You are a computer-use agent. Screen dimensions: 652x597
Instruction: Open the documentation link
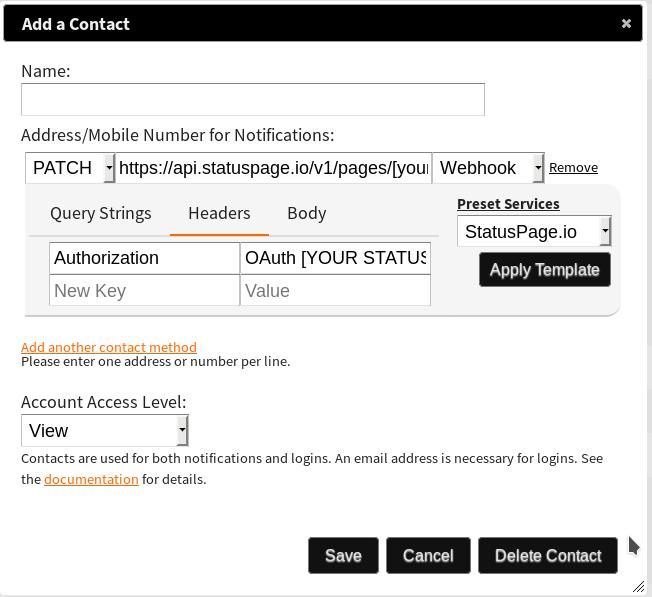pos(91,479)
